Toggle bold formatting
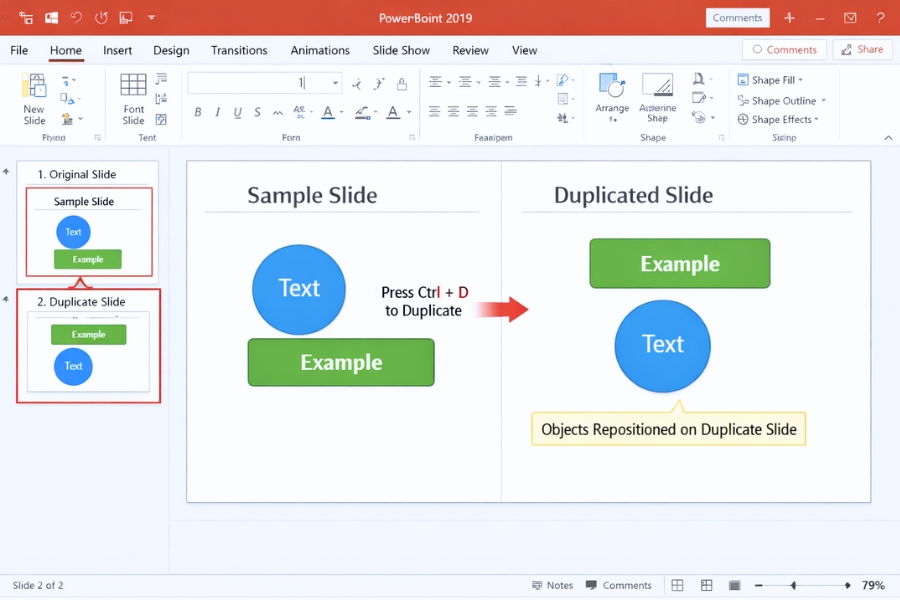 coord(198,112)
